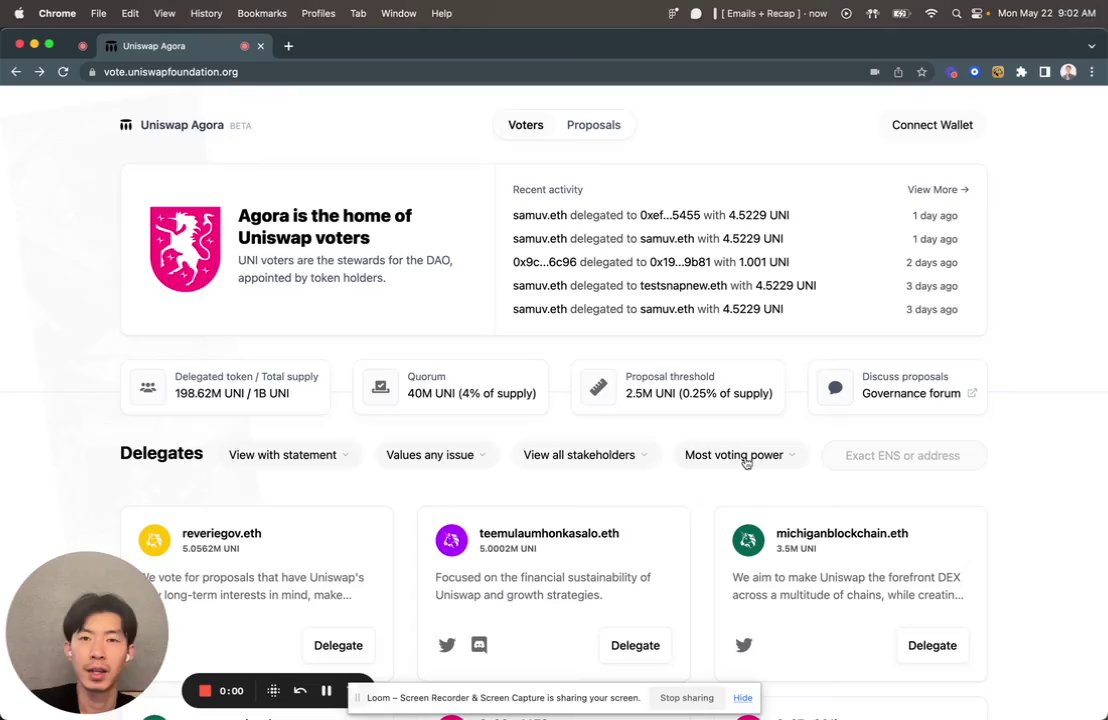The height and width of the screenshot is (720, 1108).
Task: Click the reveriegov.eth yellow avatar
Action: (155, 541)
